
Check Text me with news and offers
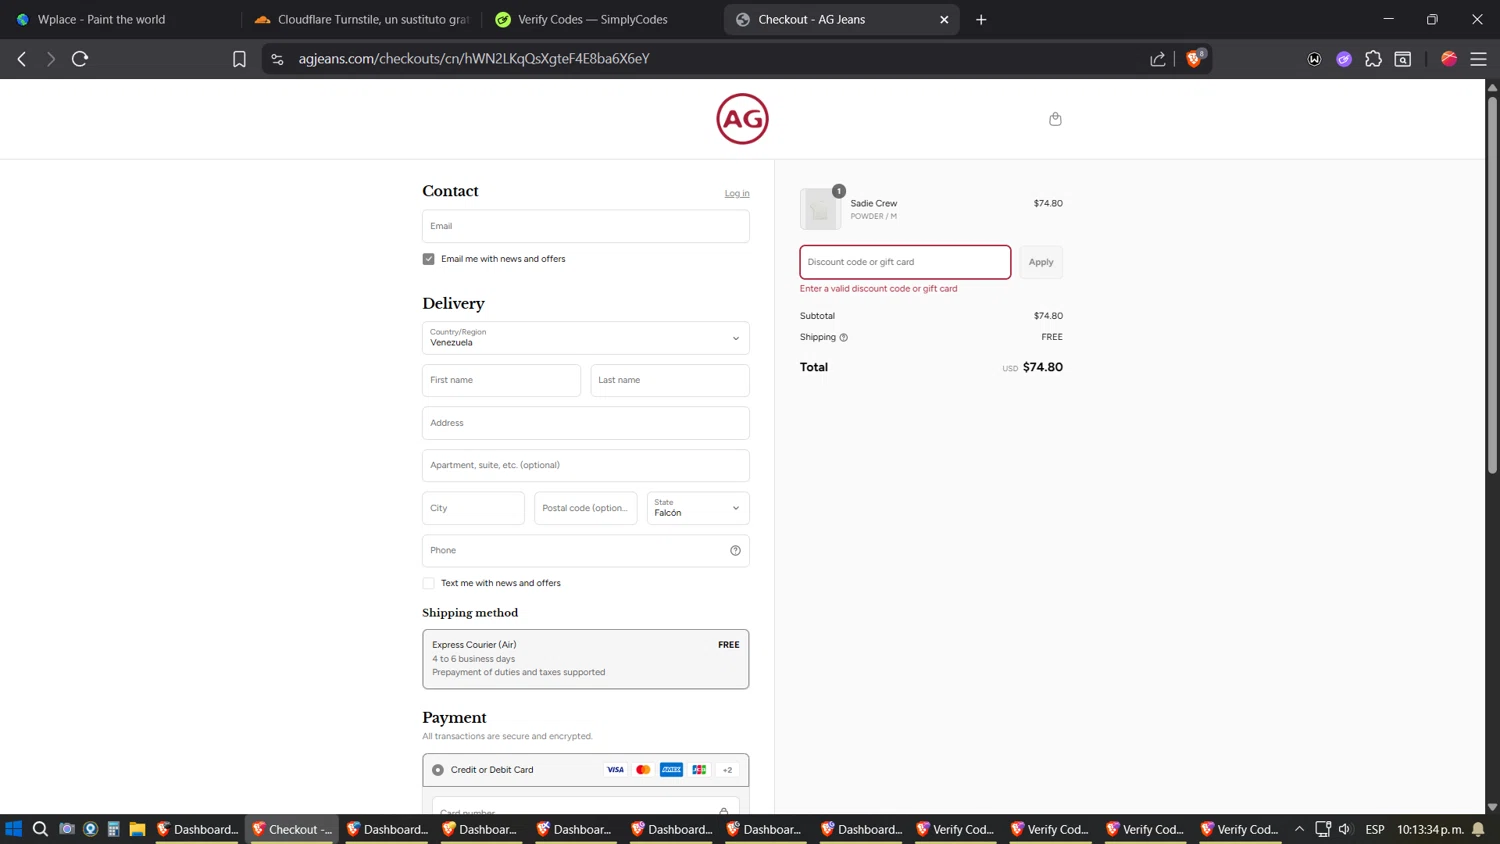pyautogui.click(x=428, y=583)
